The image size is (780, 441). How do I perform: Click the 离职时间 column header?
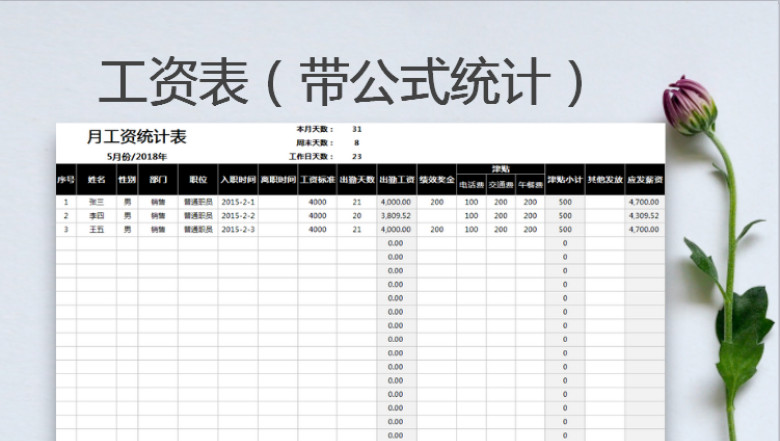pos(278,179)
